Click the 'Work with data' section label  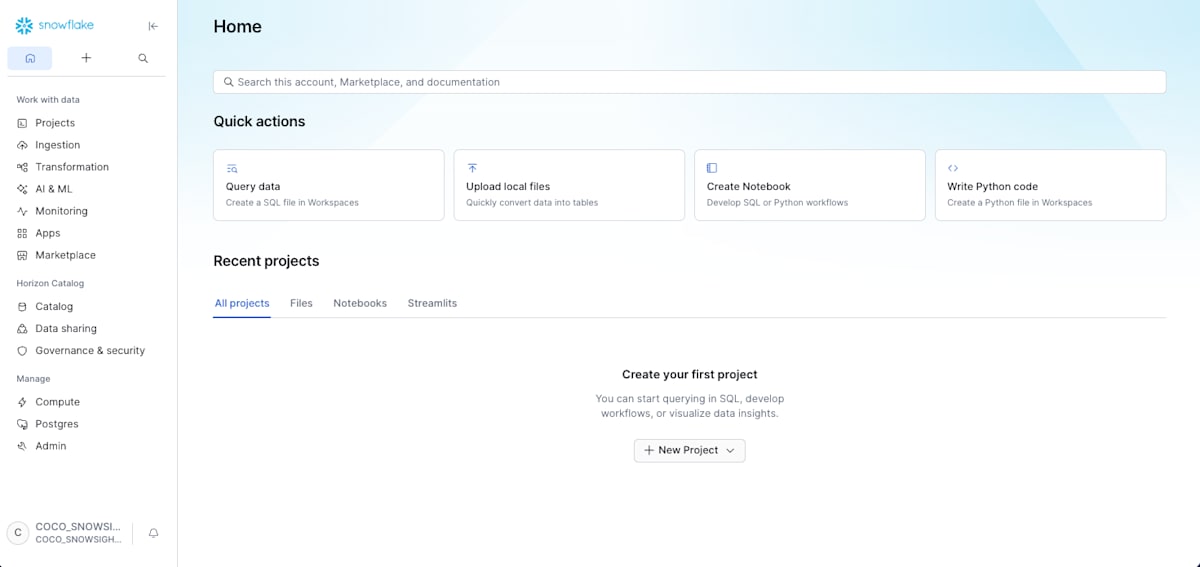pyautogui.click(x=48, y=100)
